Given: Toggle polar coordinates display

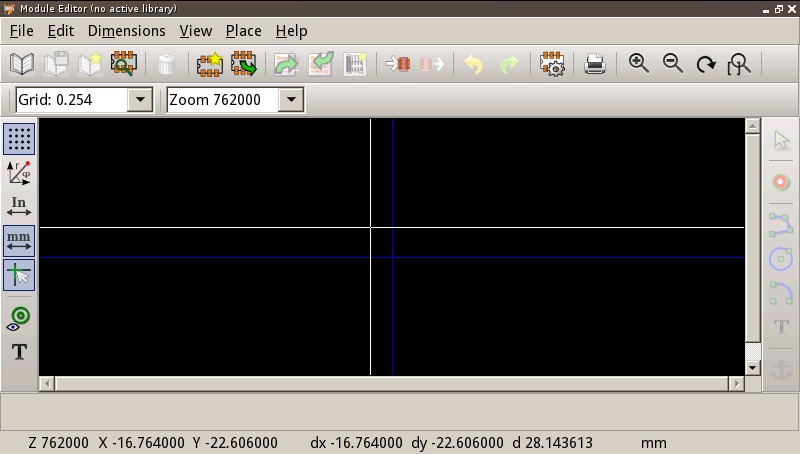Looking at the screenshot, I should tap(19, 173).
